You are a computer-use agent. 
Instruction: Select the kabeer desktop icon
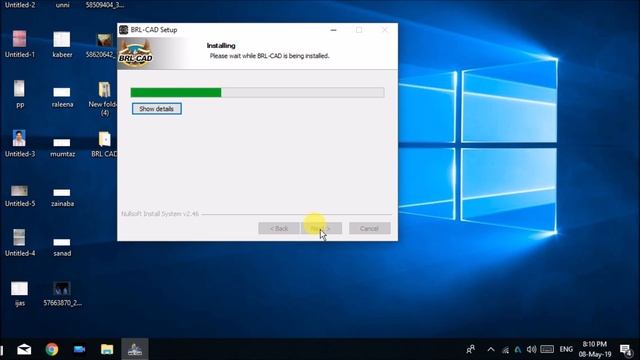(x=62, y=44)
